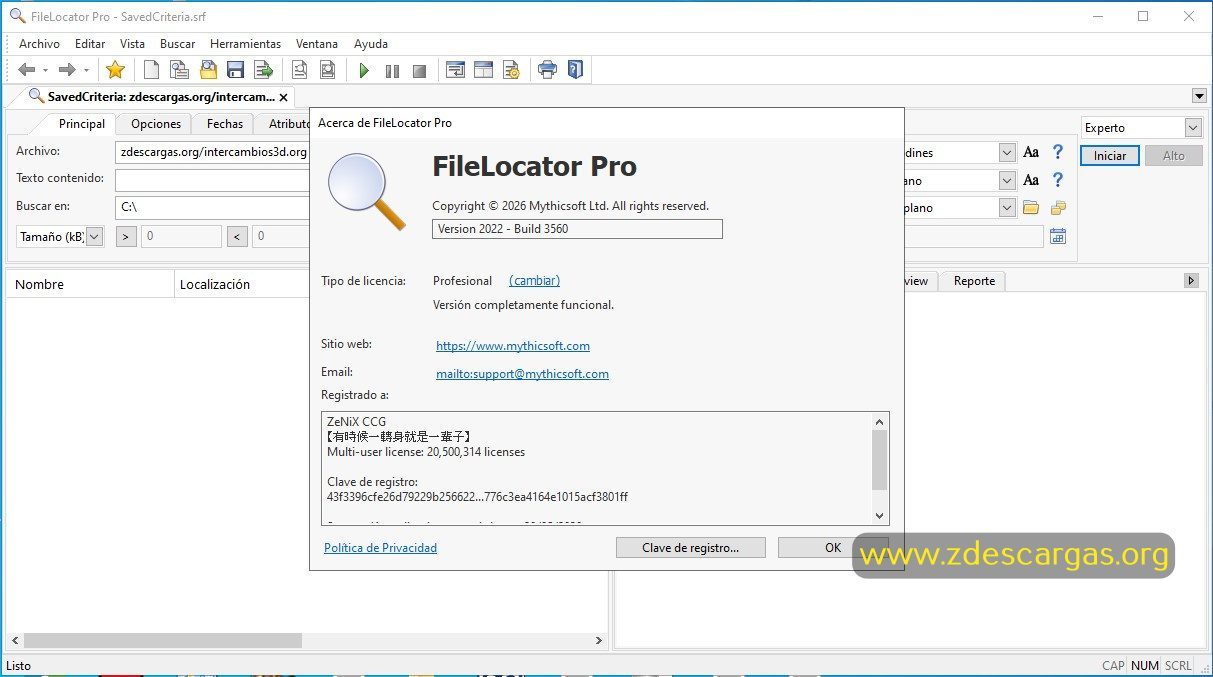
Task: Click the registration info vertical scrollbar thumb
Action: pyautogui.click(x=879, y=460)
